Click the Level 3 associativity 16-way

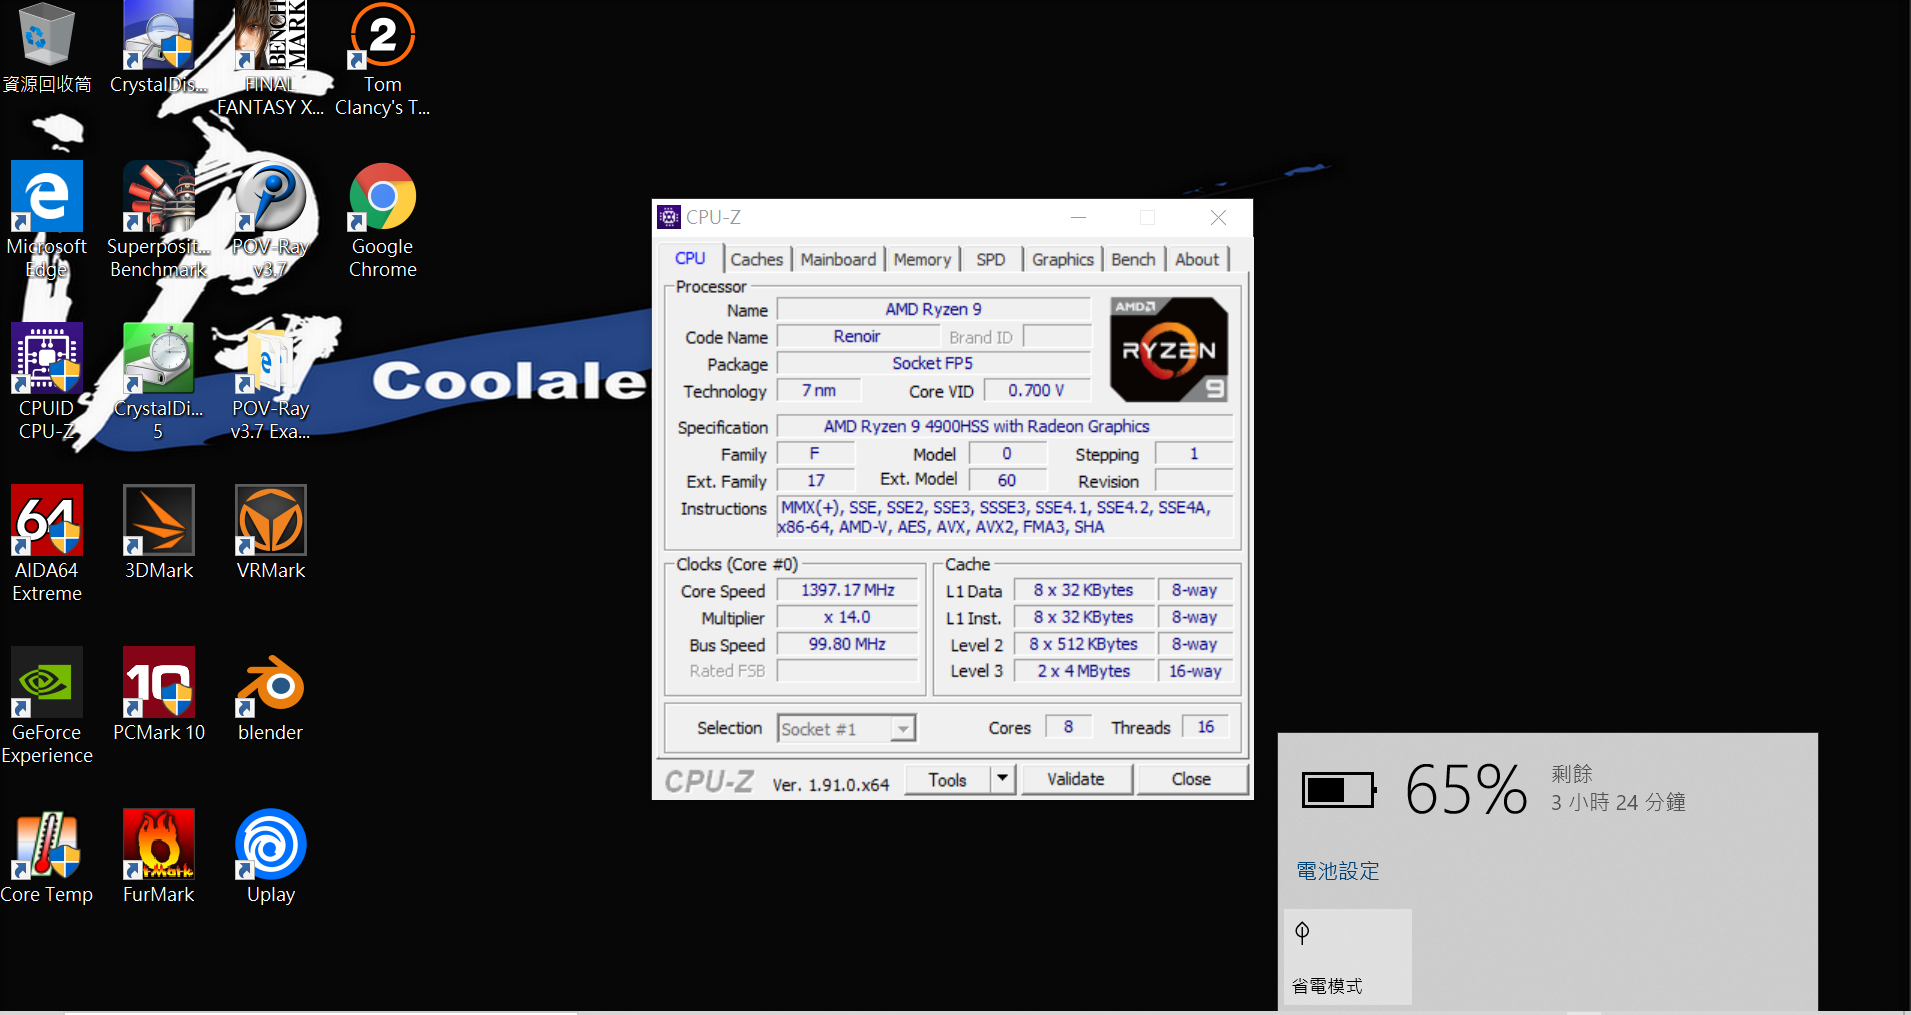tap(1195, 671)
